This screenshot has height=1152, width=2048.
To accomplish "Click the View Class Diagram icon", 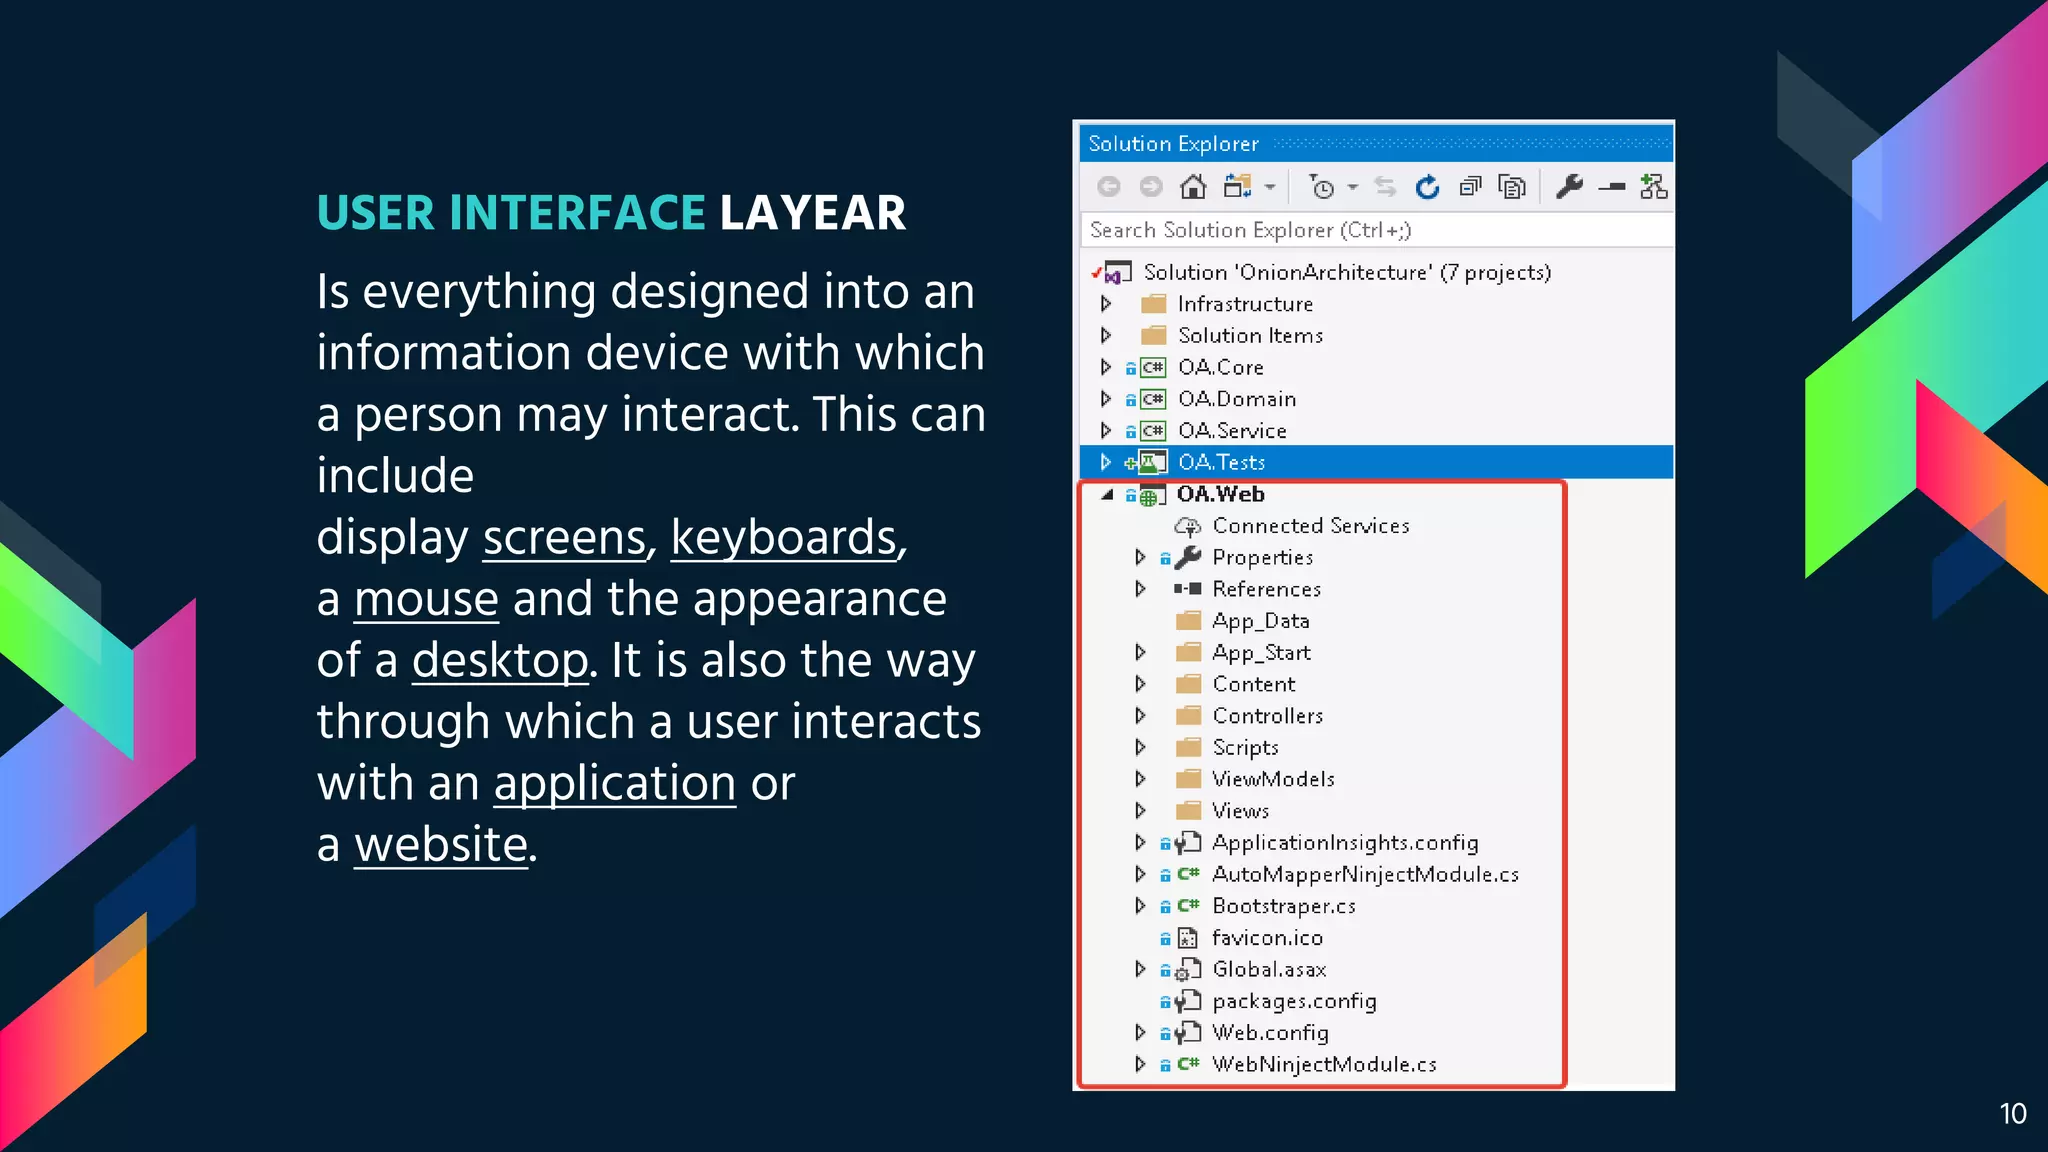I will tap(1653, 187).
